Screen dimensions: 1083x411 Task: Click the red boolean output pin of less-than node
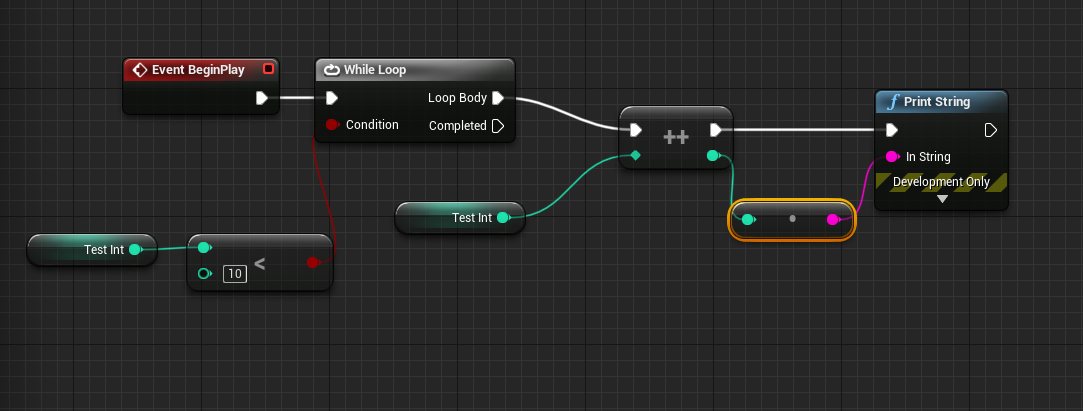[x=313, y=262]
